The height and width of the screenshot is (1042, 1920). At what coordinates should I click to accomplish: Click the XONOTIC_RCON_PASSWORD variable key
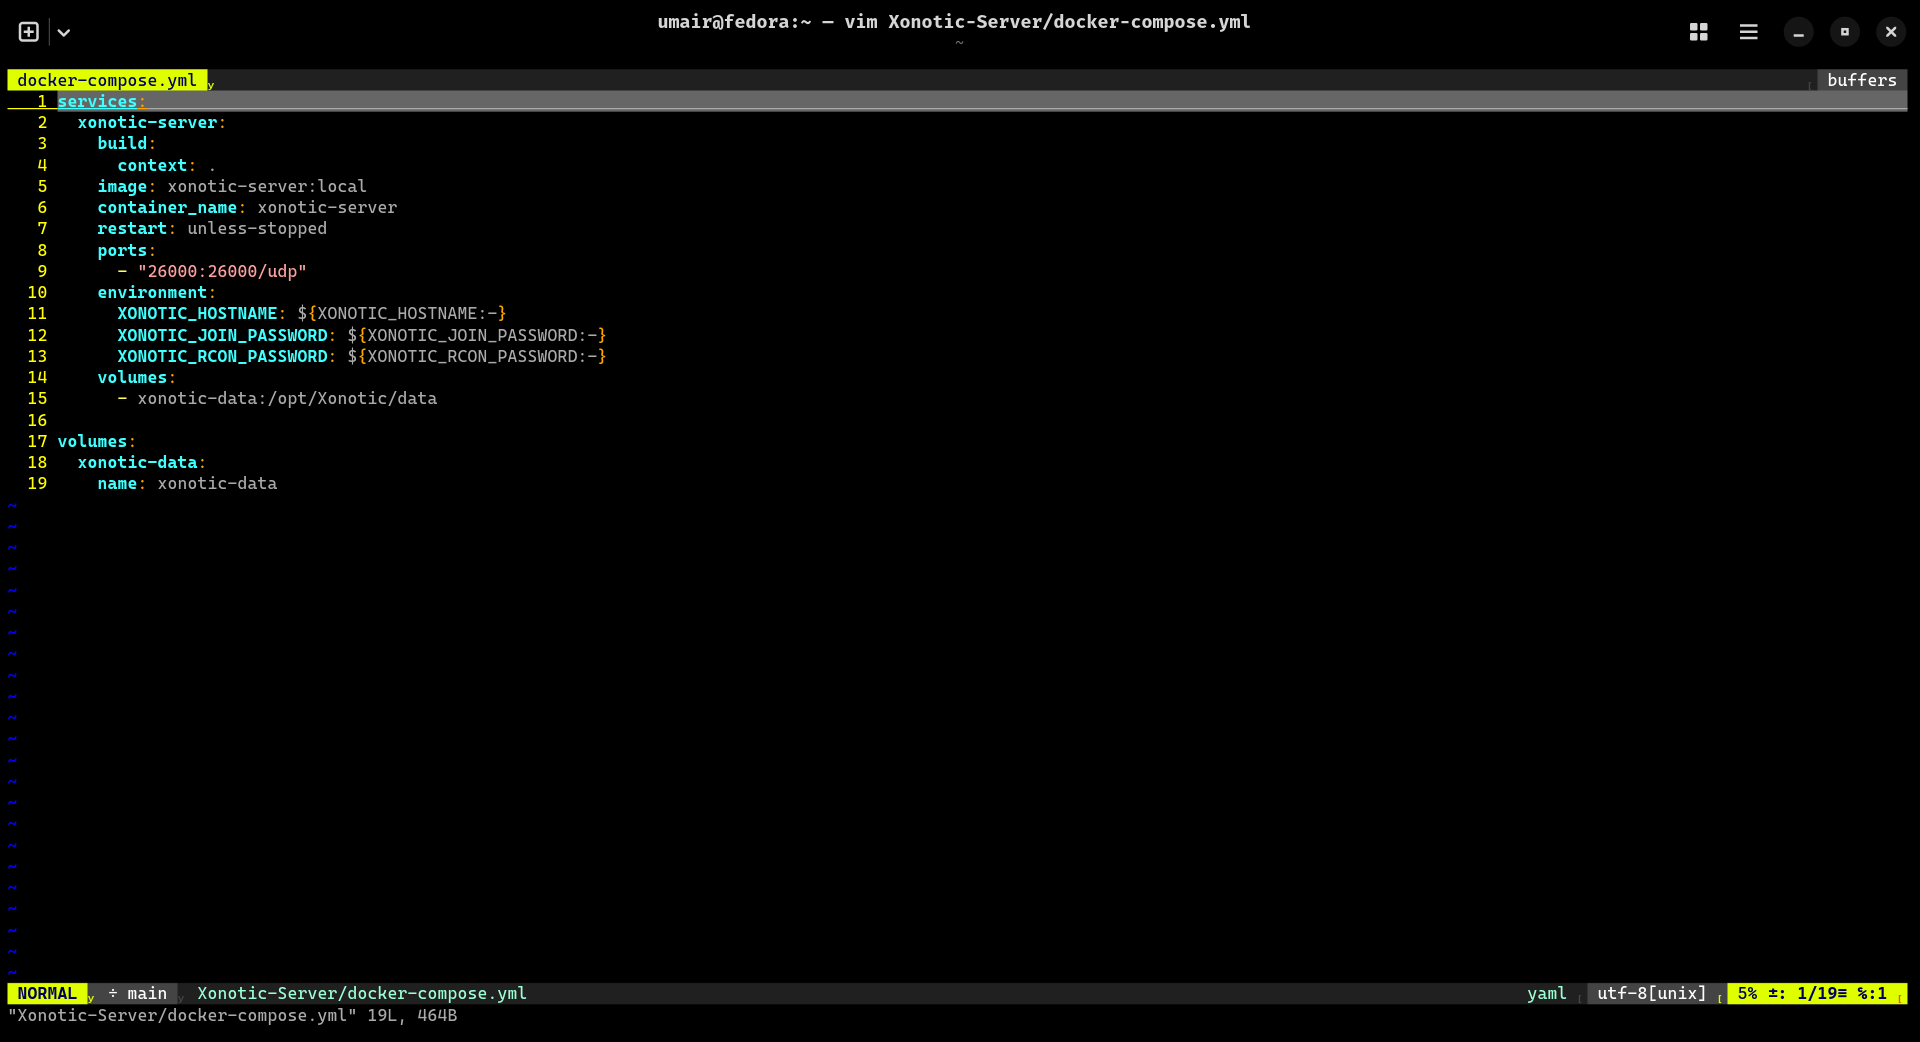point(222,356)
